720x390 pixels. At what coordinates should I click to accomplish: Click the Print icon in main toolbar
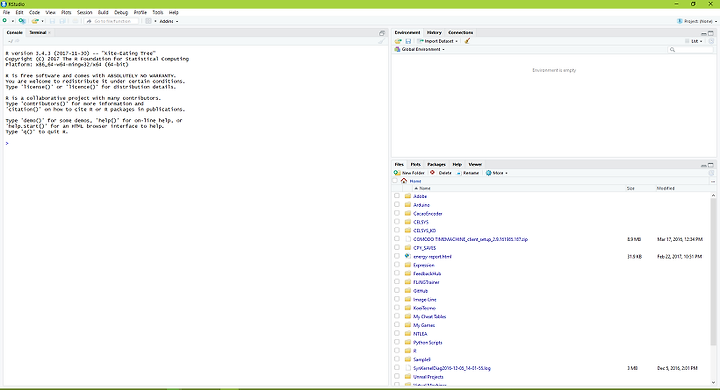click(x=75, y=21)
